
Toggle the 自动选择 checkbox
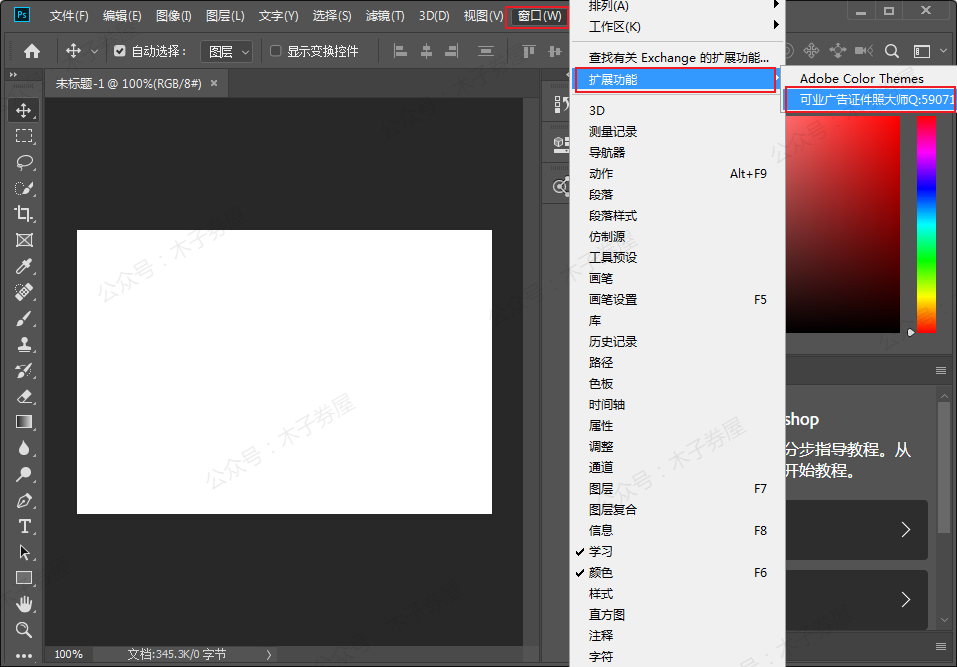(120, 51)
